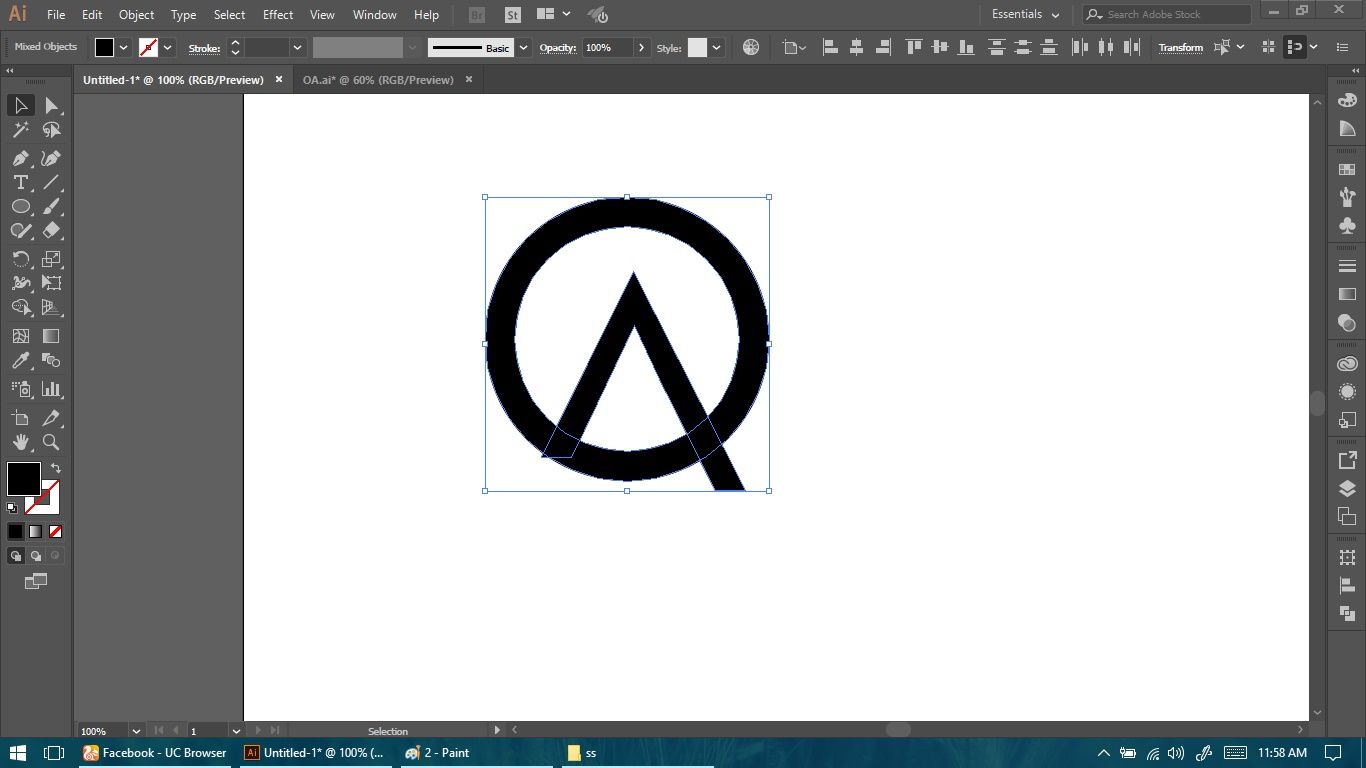The width and height of the screenshot is (1366, 768).
Task: Set paint mode to None
Action: coord(55,532)
